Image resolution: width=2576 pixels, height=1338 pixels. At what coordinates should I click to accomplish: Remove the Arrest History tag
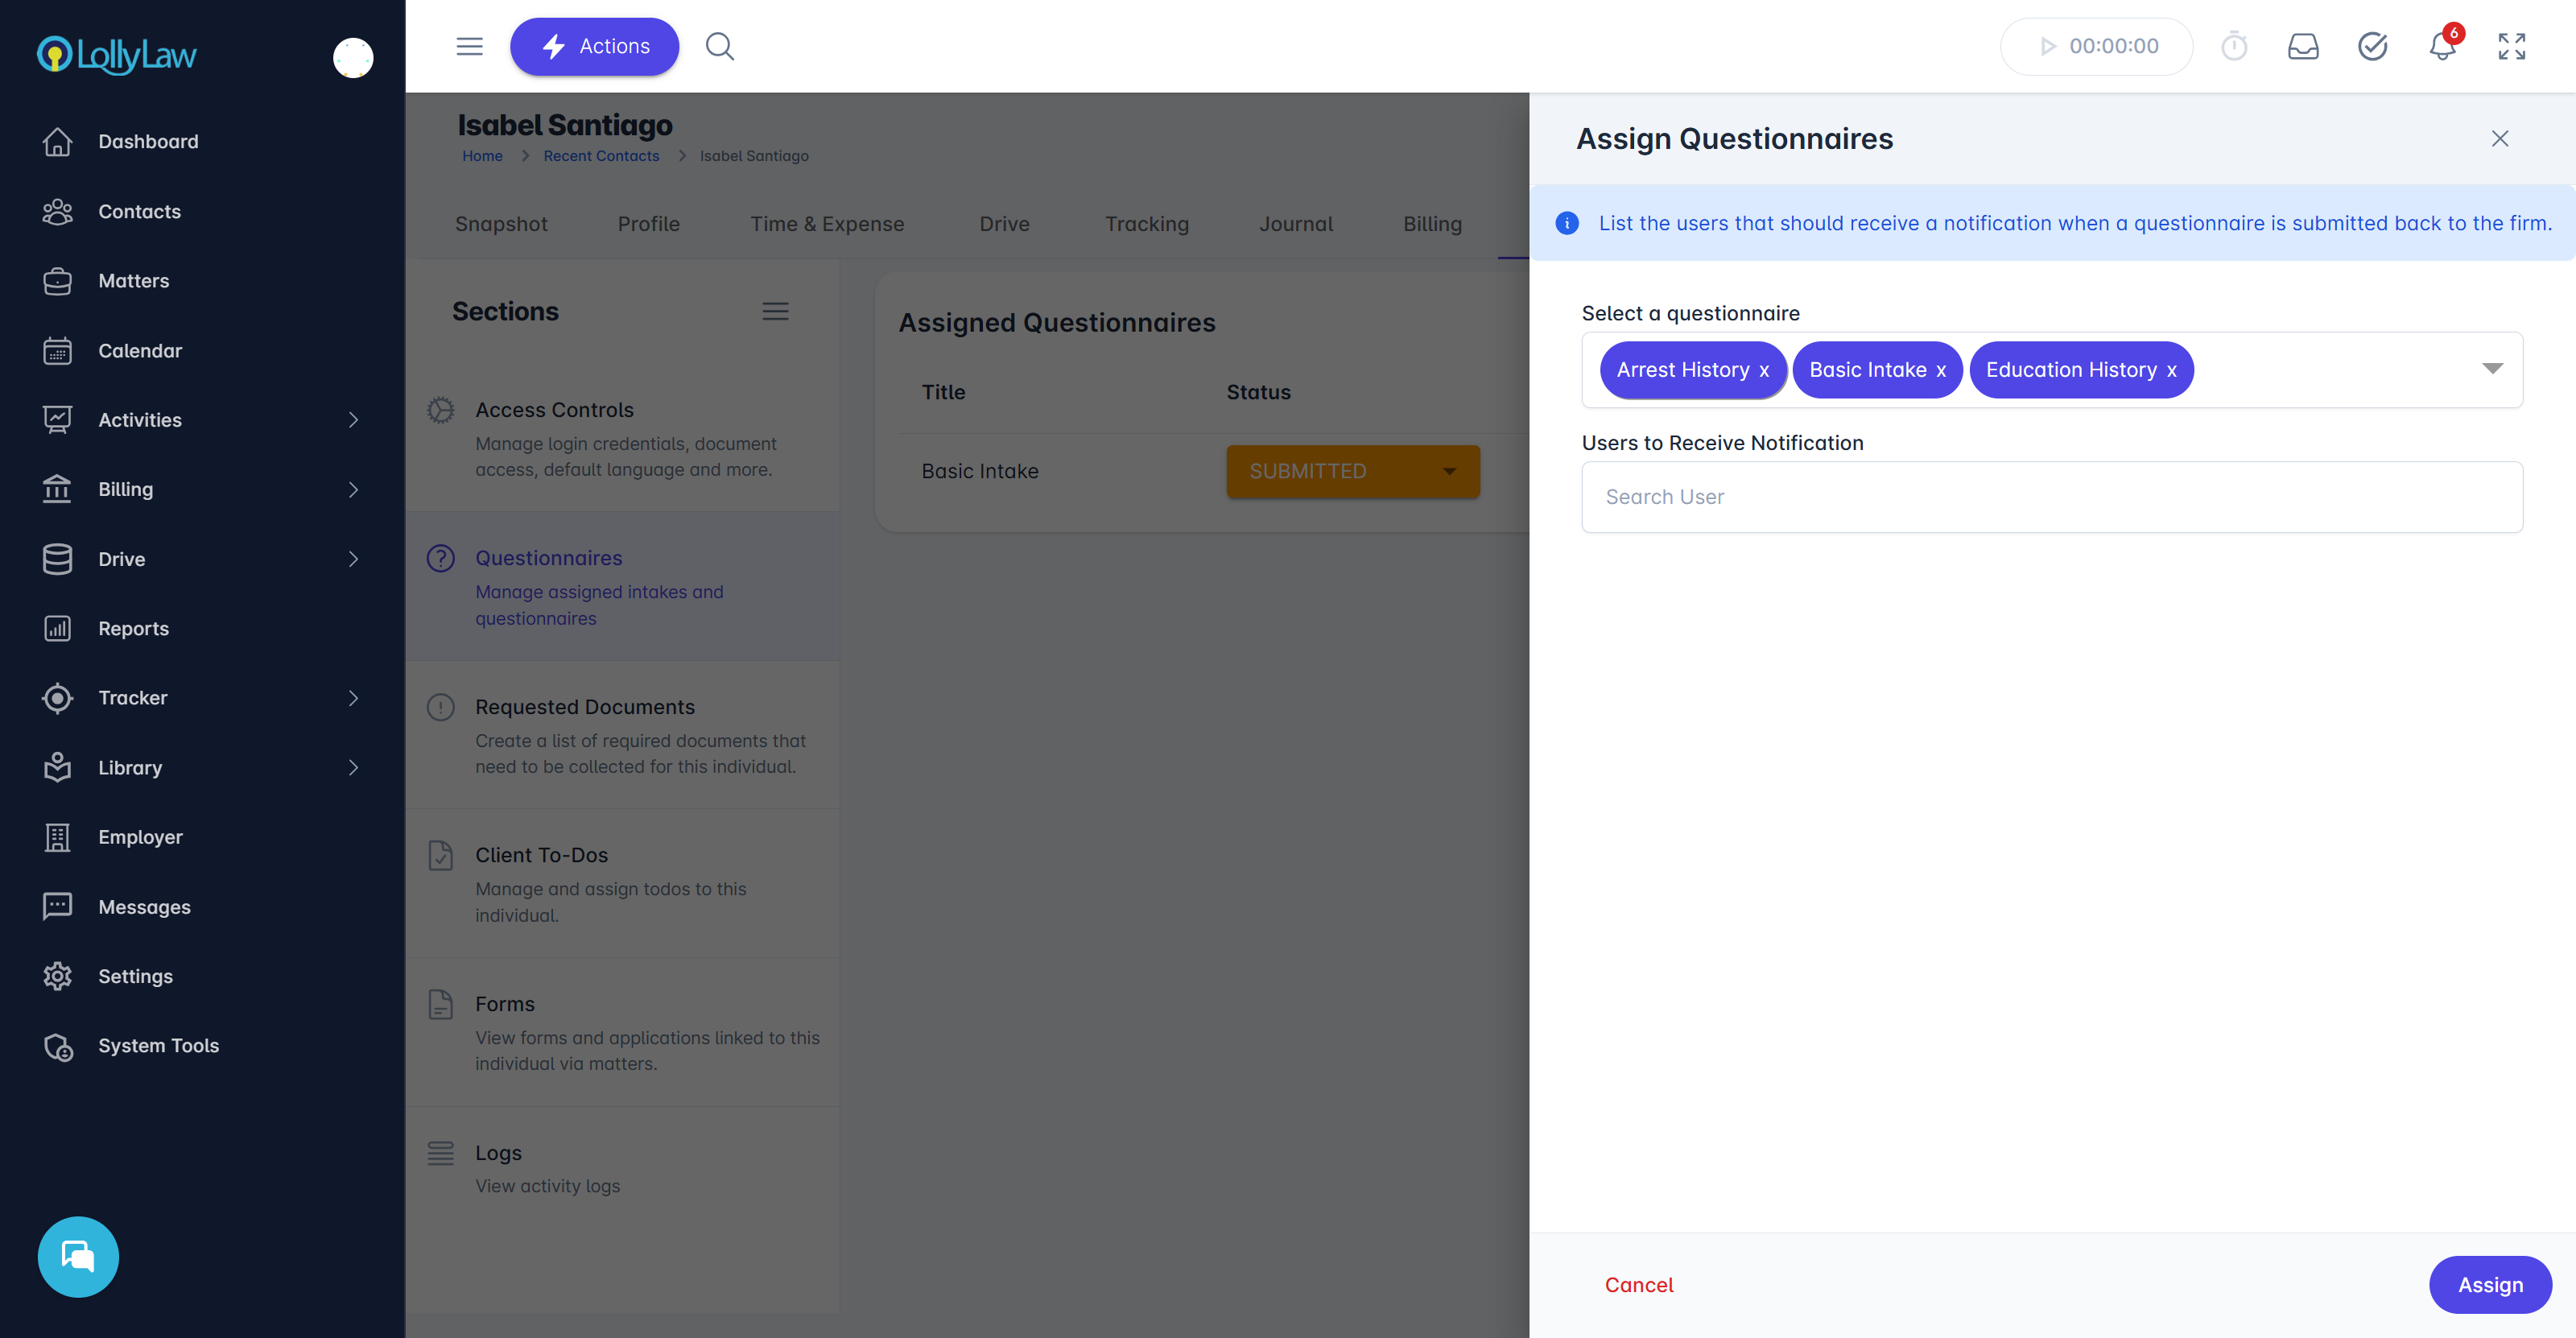click(x=1764, y=371)
